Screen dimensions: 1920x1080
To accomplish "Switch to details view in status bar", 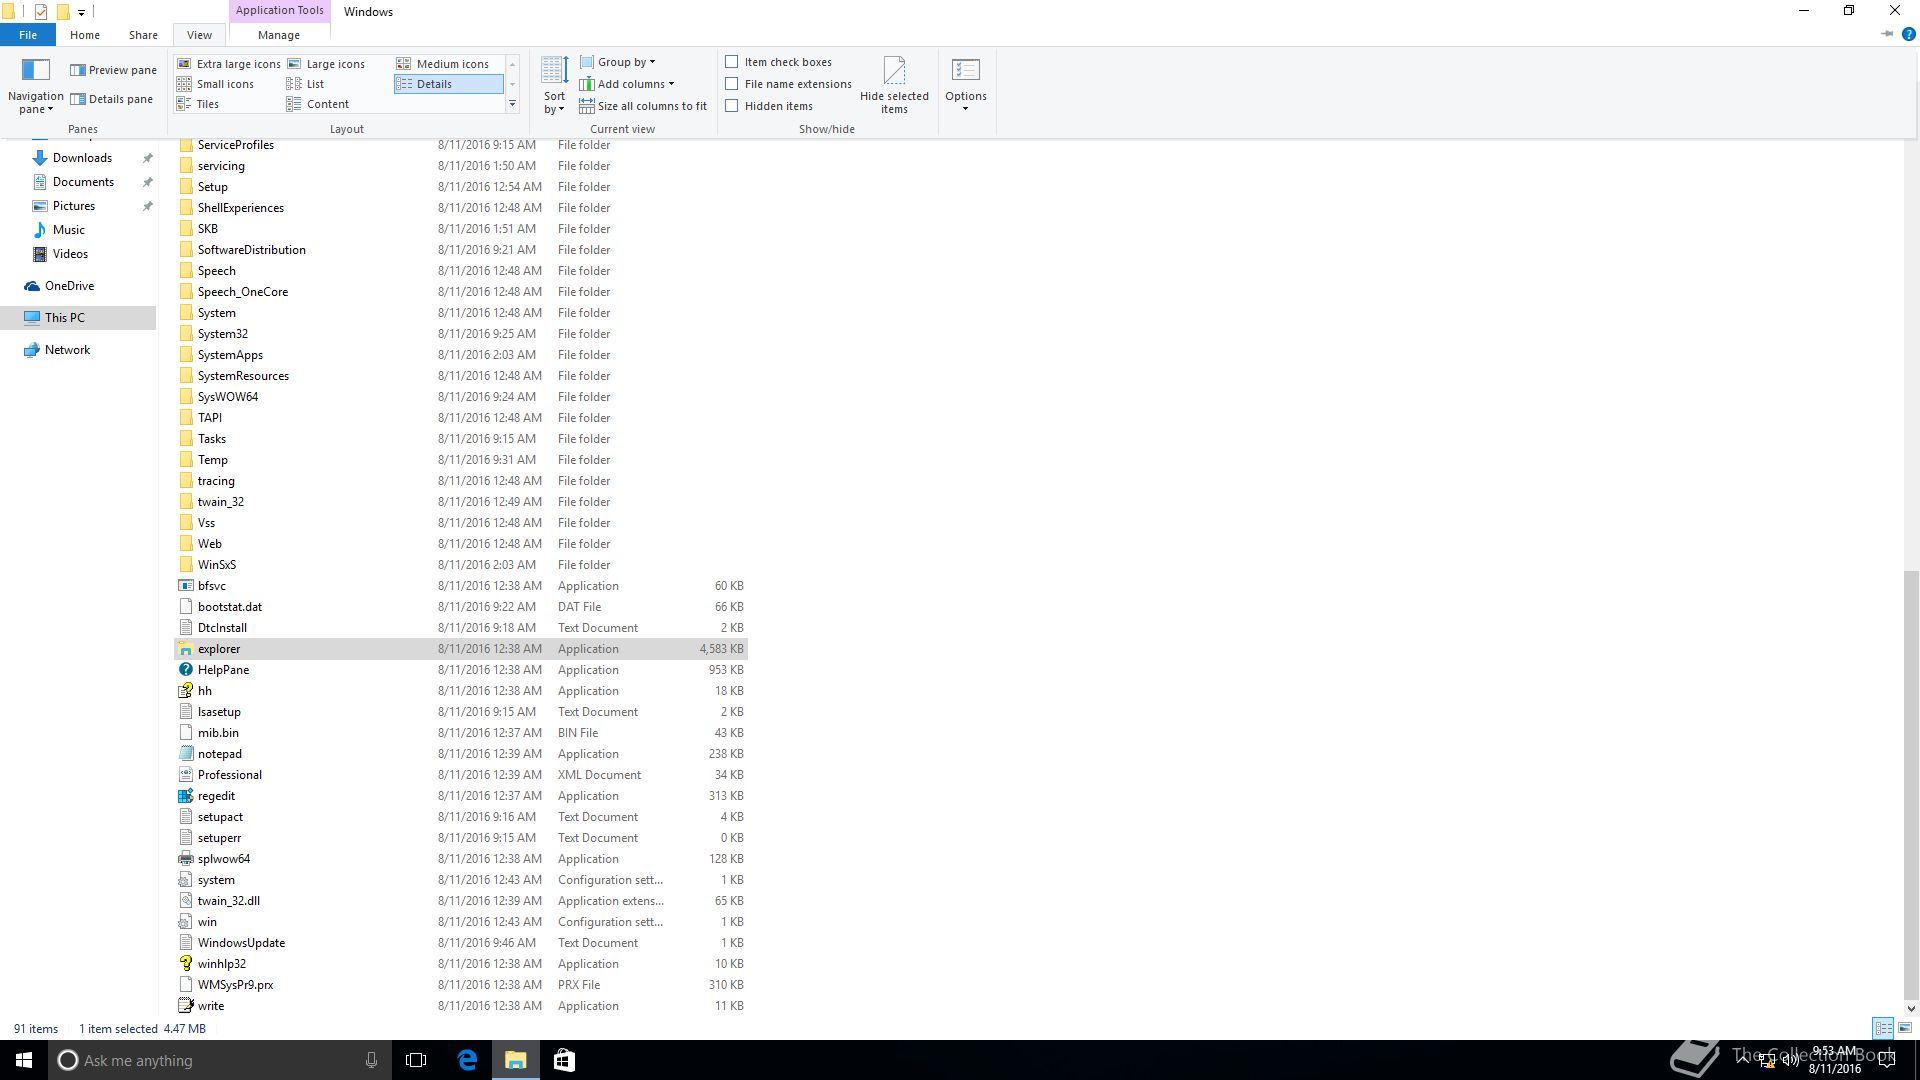I will (x=1883, y=1028).
